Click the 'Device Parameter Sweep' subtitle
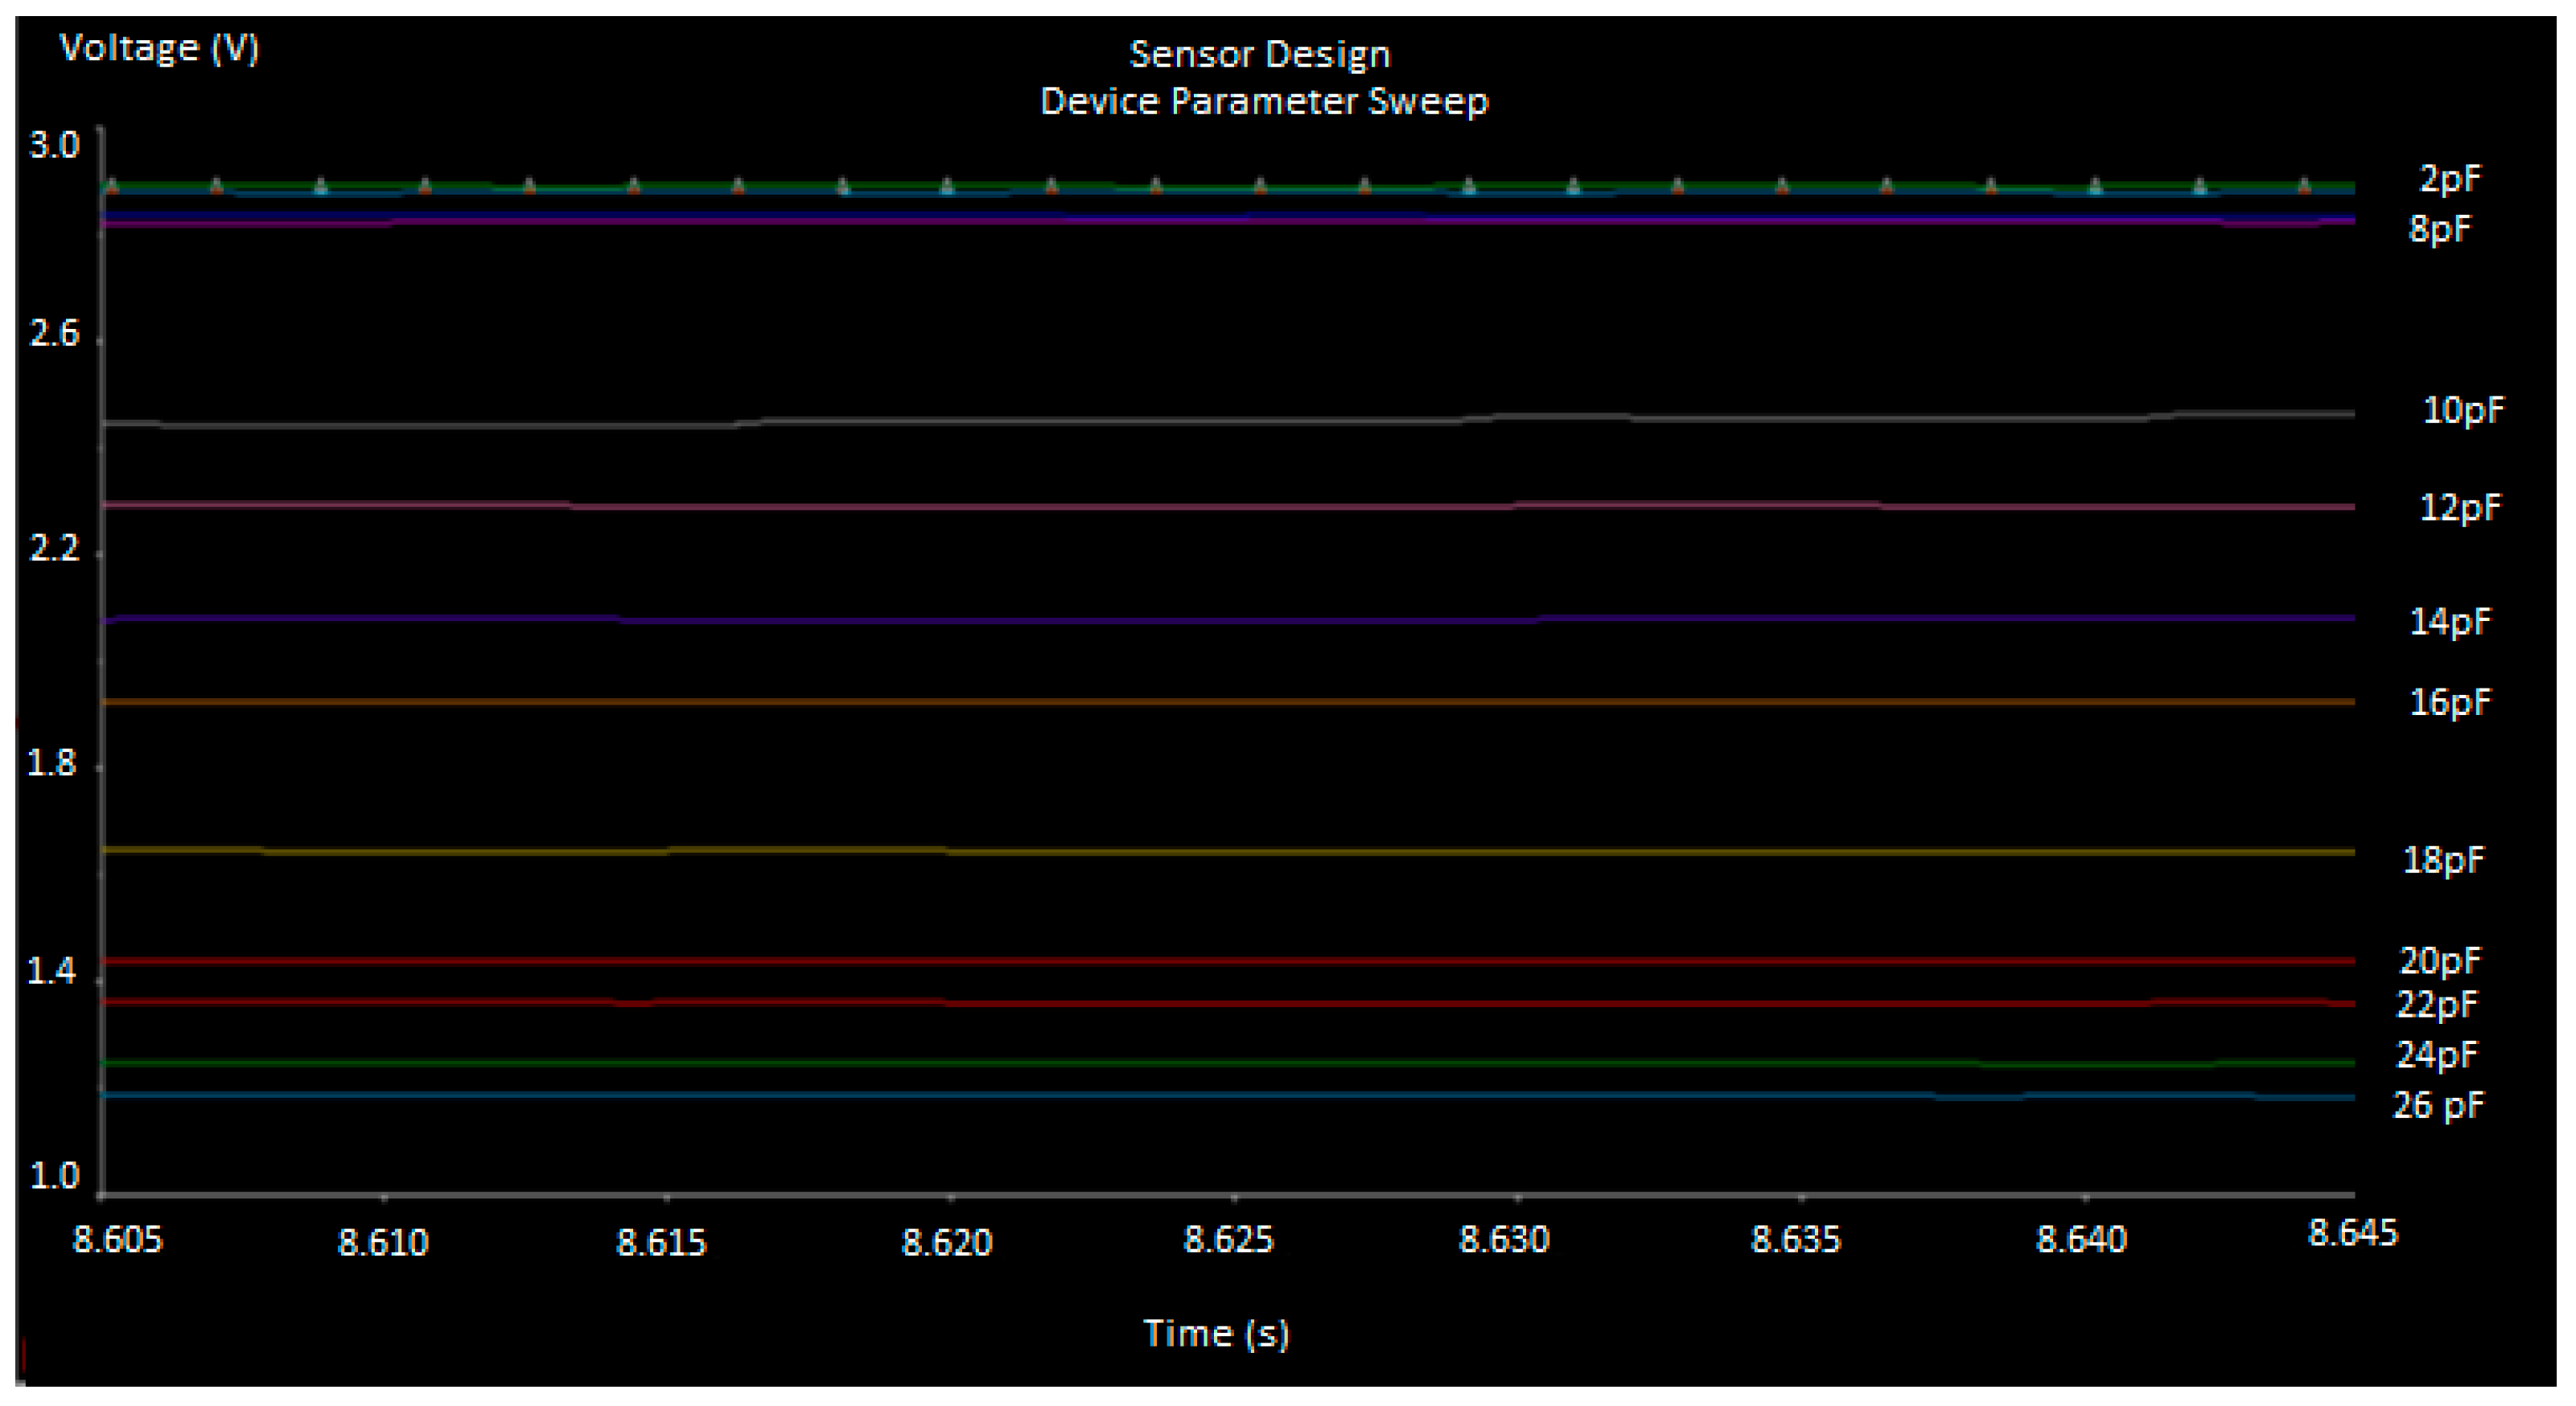The image size is (2576, 1406). [1264, 101]
